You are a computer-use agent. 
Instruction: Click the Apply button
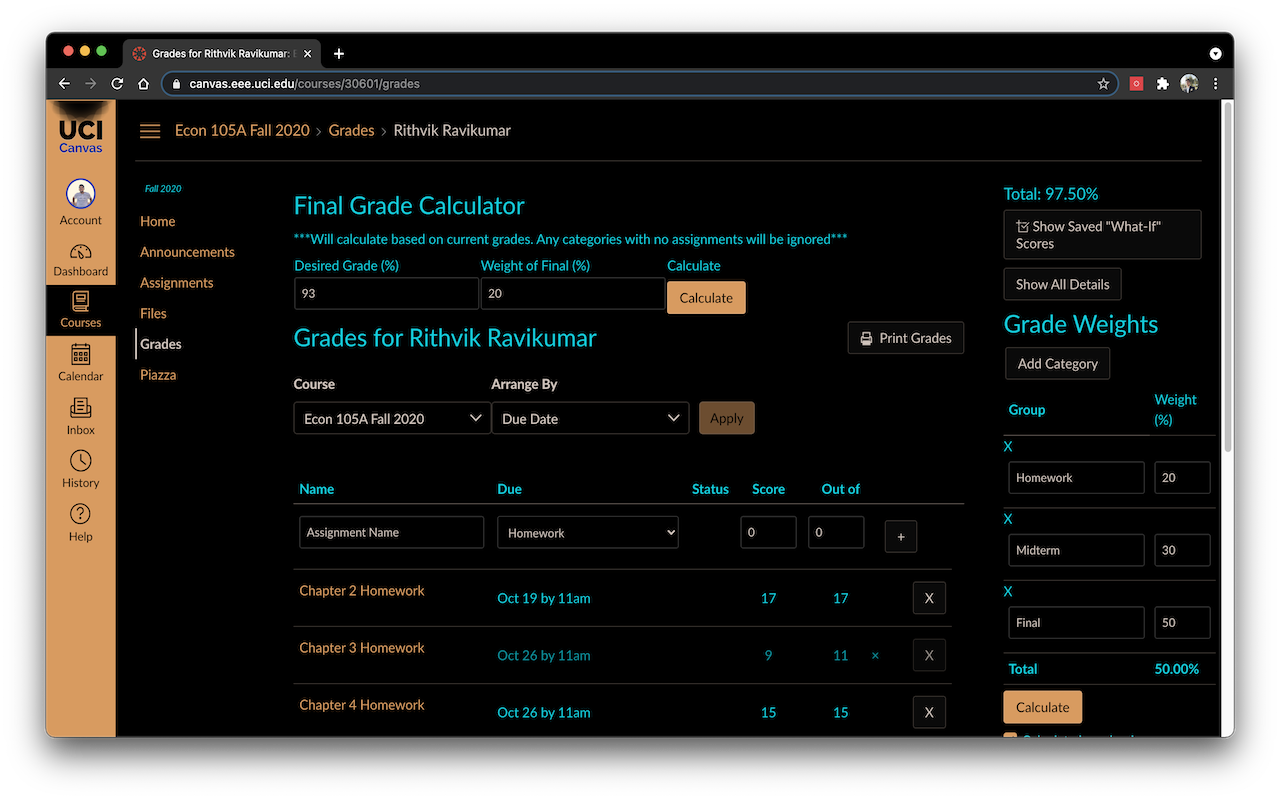coord(727,418)
